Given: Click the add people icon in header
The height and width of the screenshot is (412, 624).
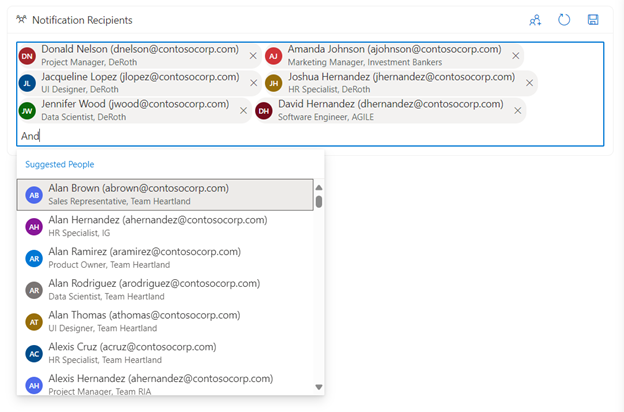Looking at the screenshot, I should (535, 20).
